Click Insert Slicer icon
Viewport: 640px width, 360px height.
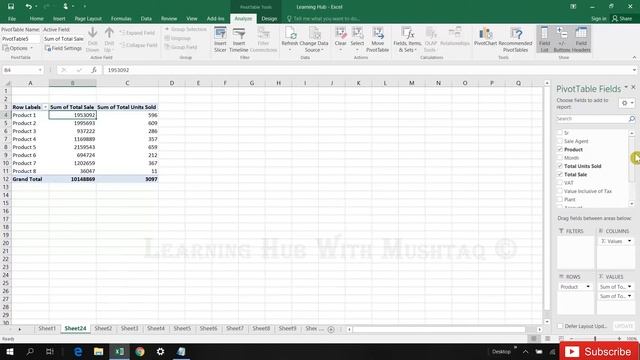220,39
